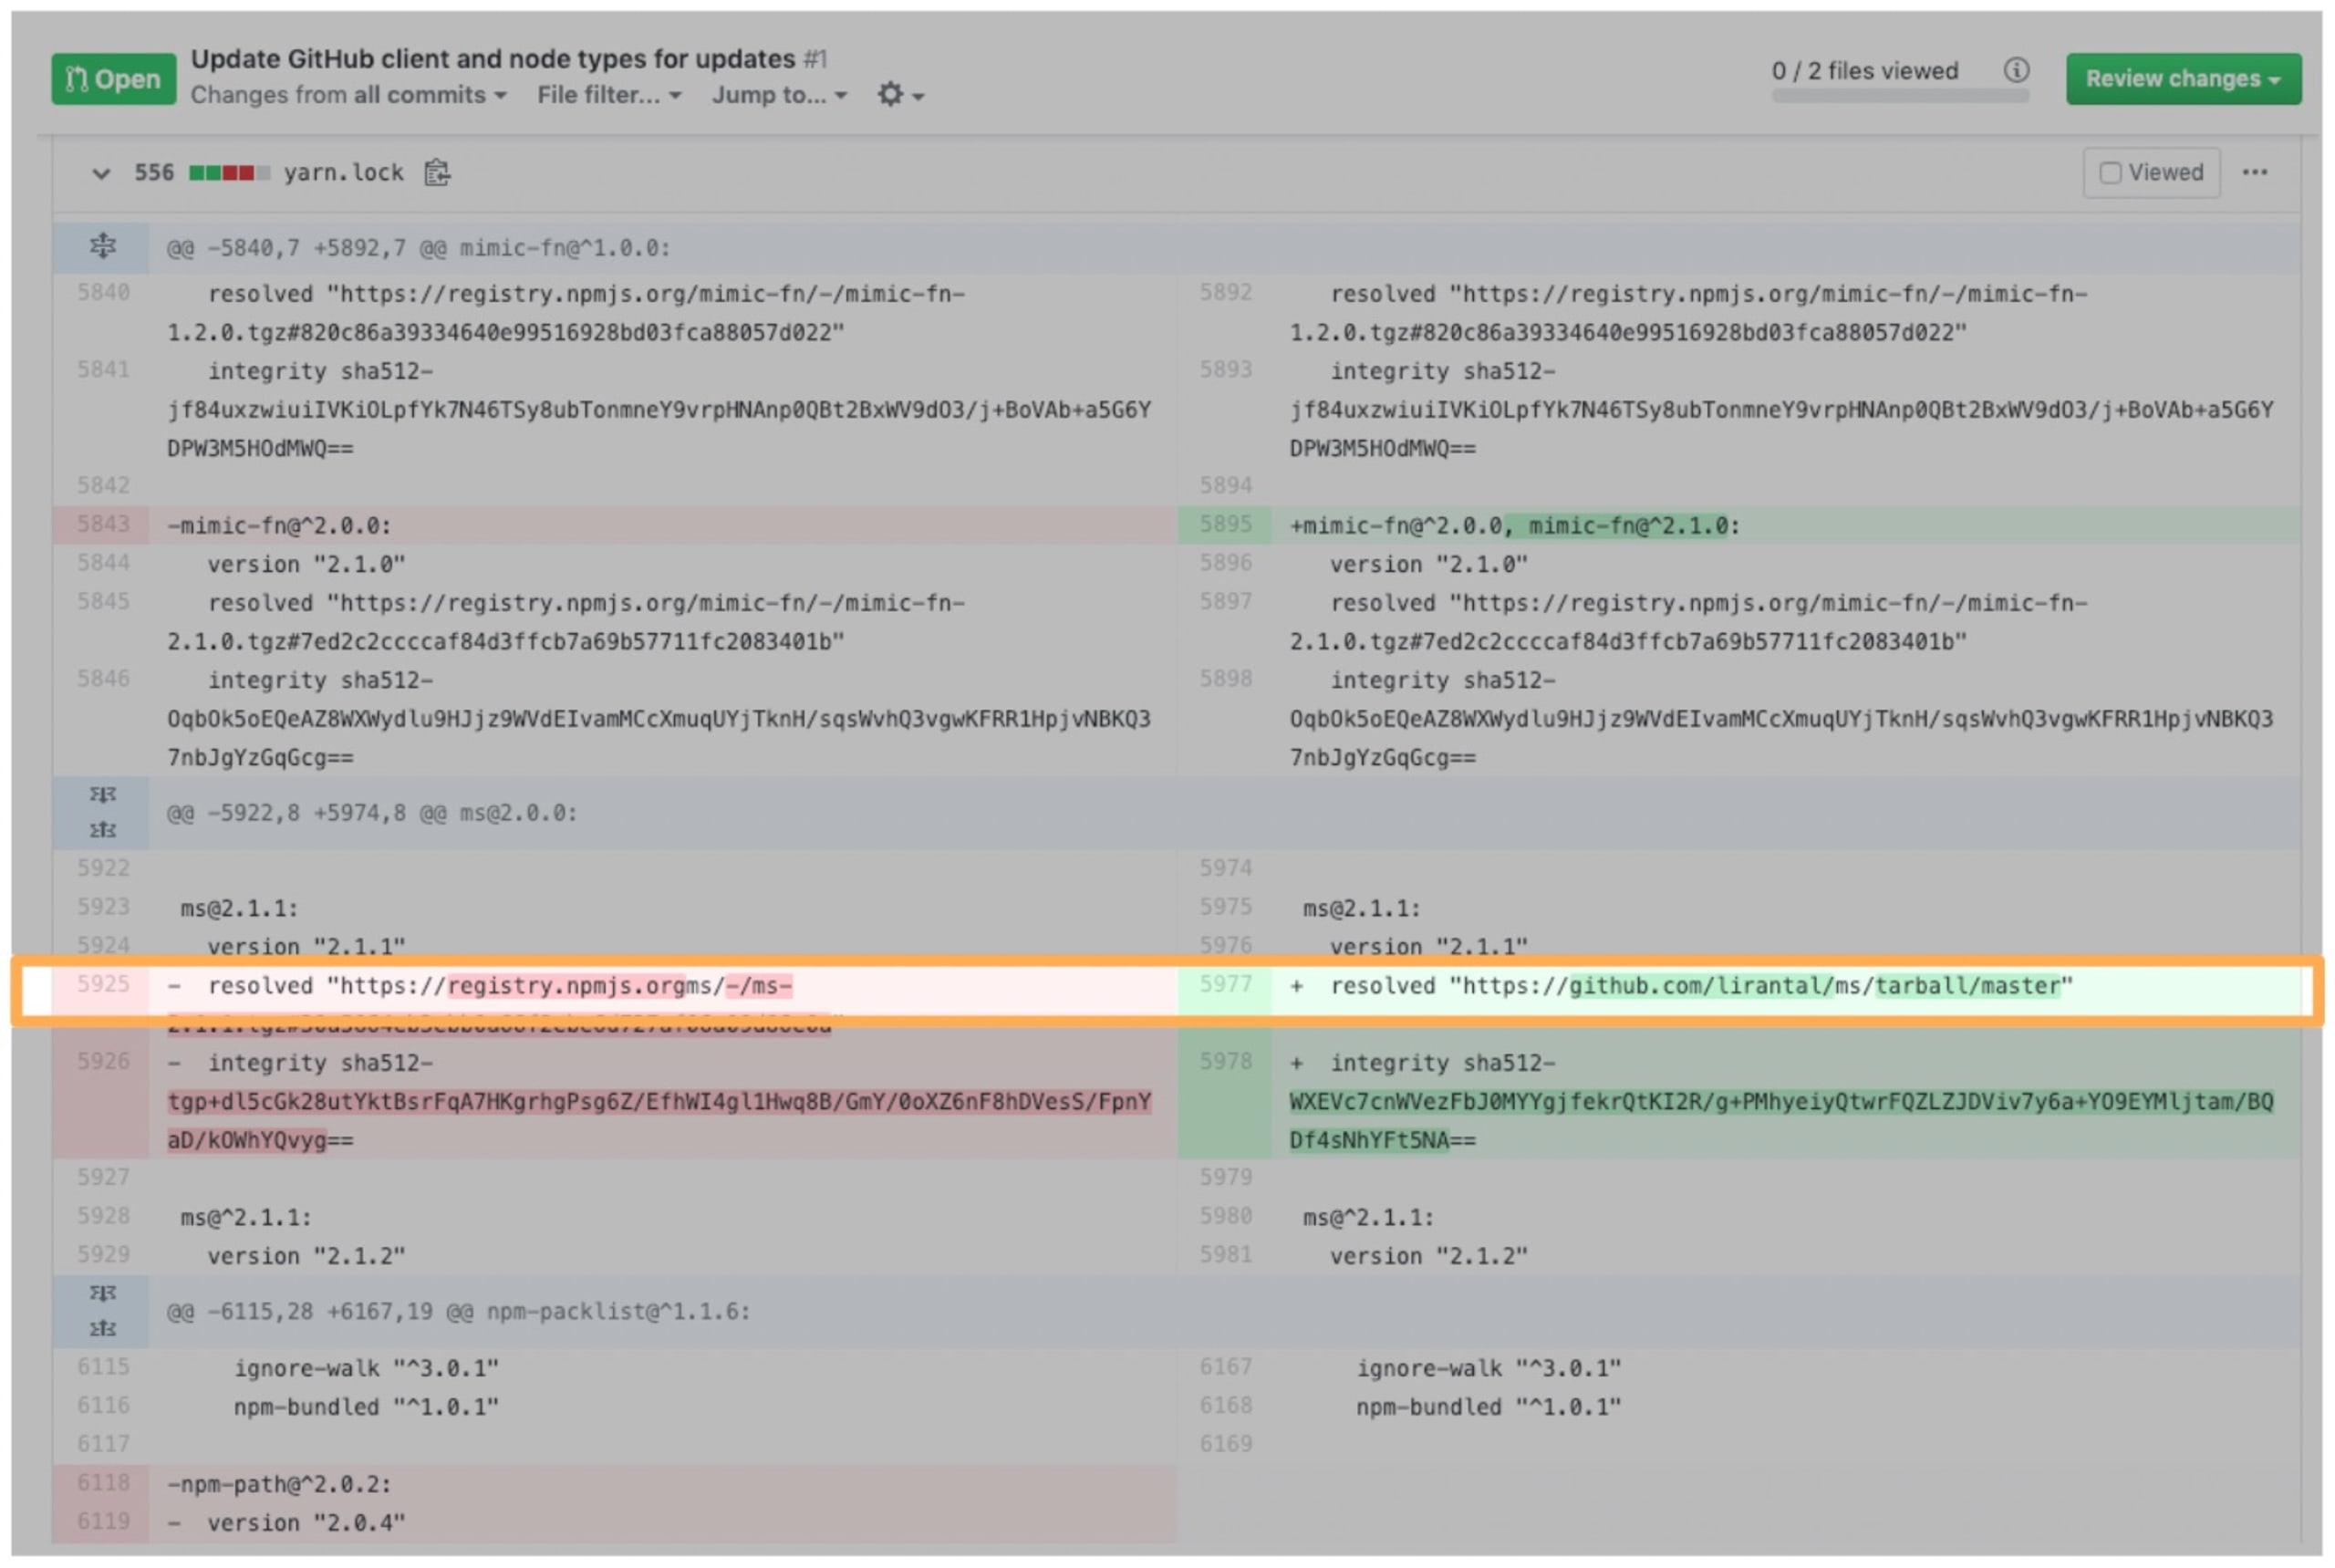Mark yarn.lock as Viewed

click(2151, 173)
